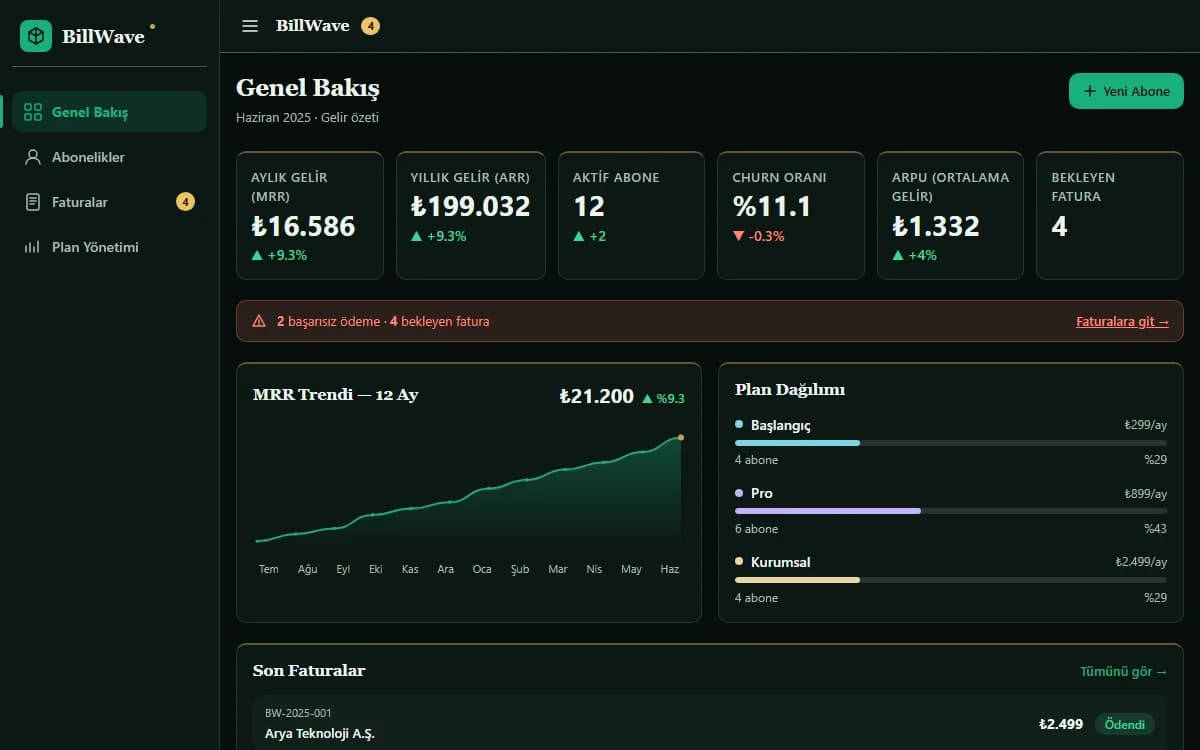Click the Genel Bakış grid icon
Screen dimensions: 1200x750
point(33,112)
